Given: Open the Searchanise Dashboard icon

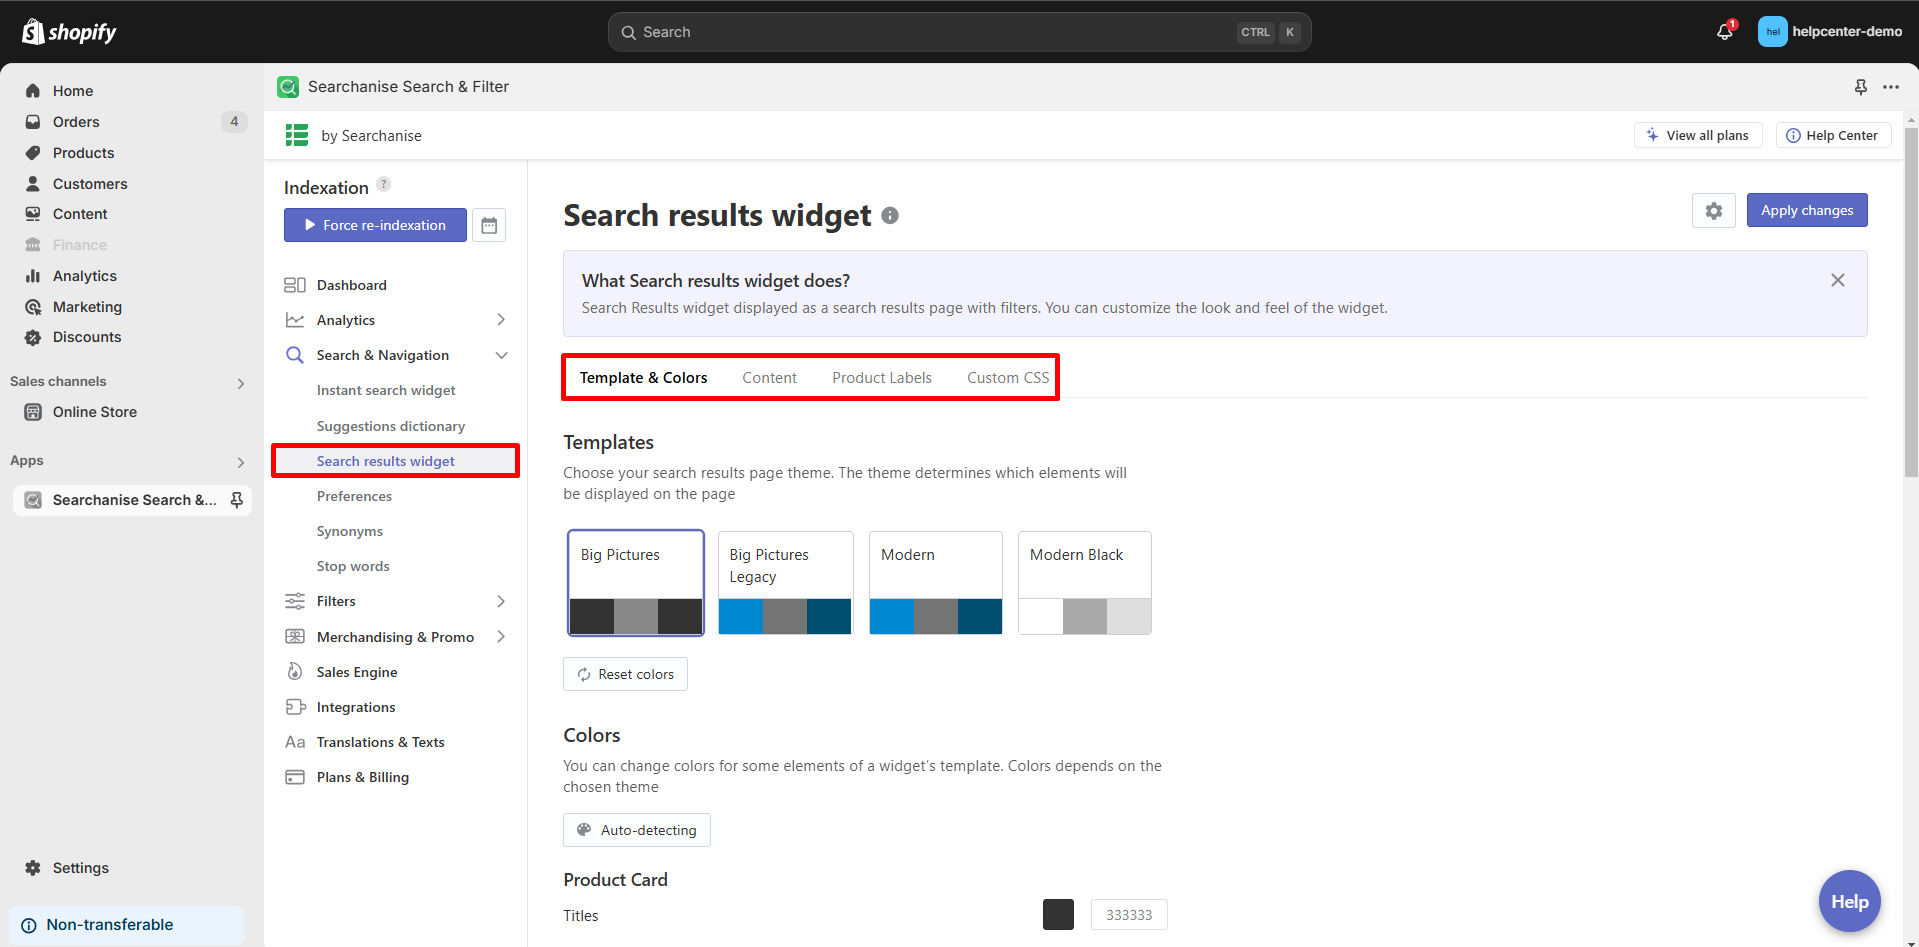Looking at the screenshot, I should pyautogui.click(x=295, y=285).
